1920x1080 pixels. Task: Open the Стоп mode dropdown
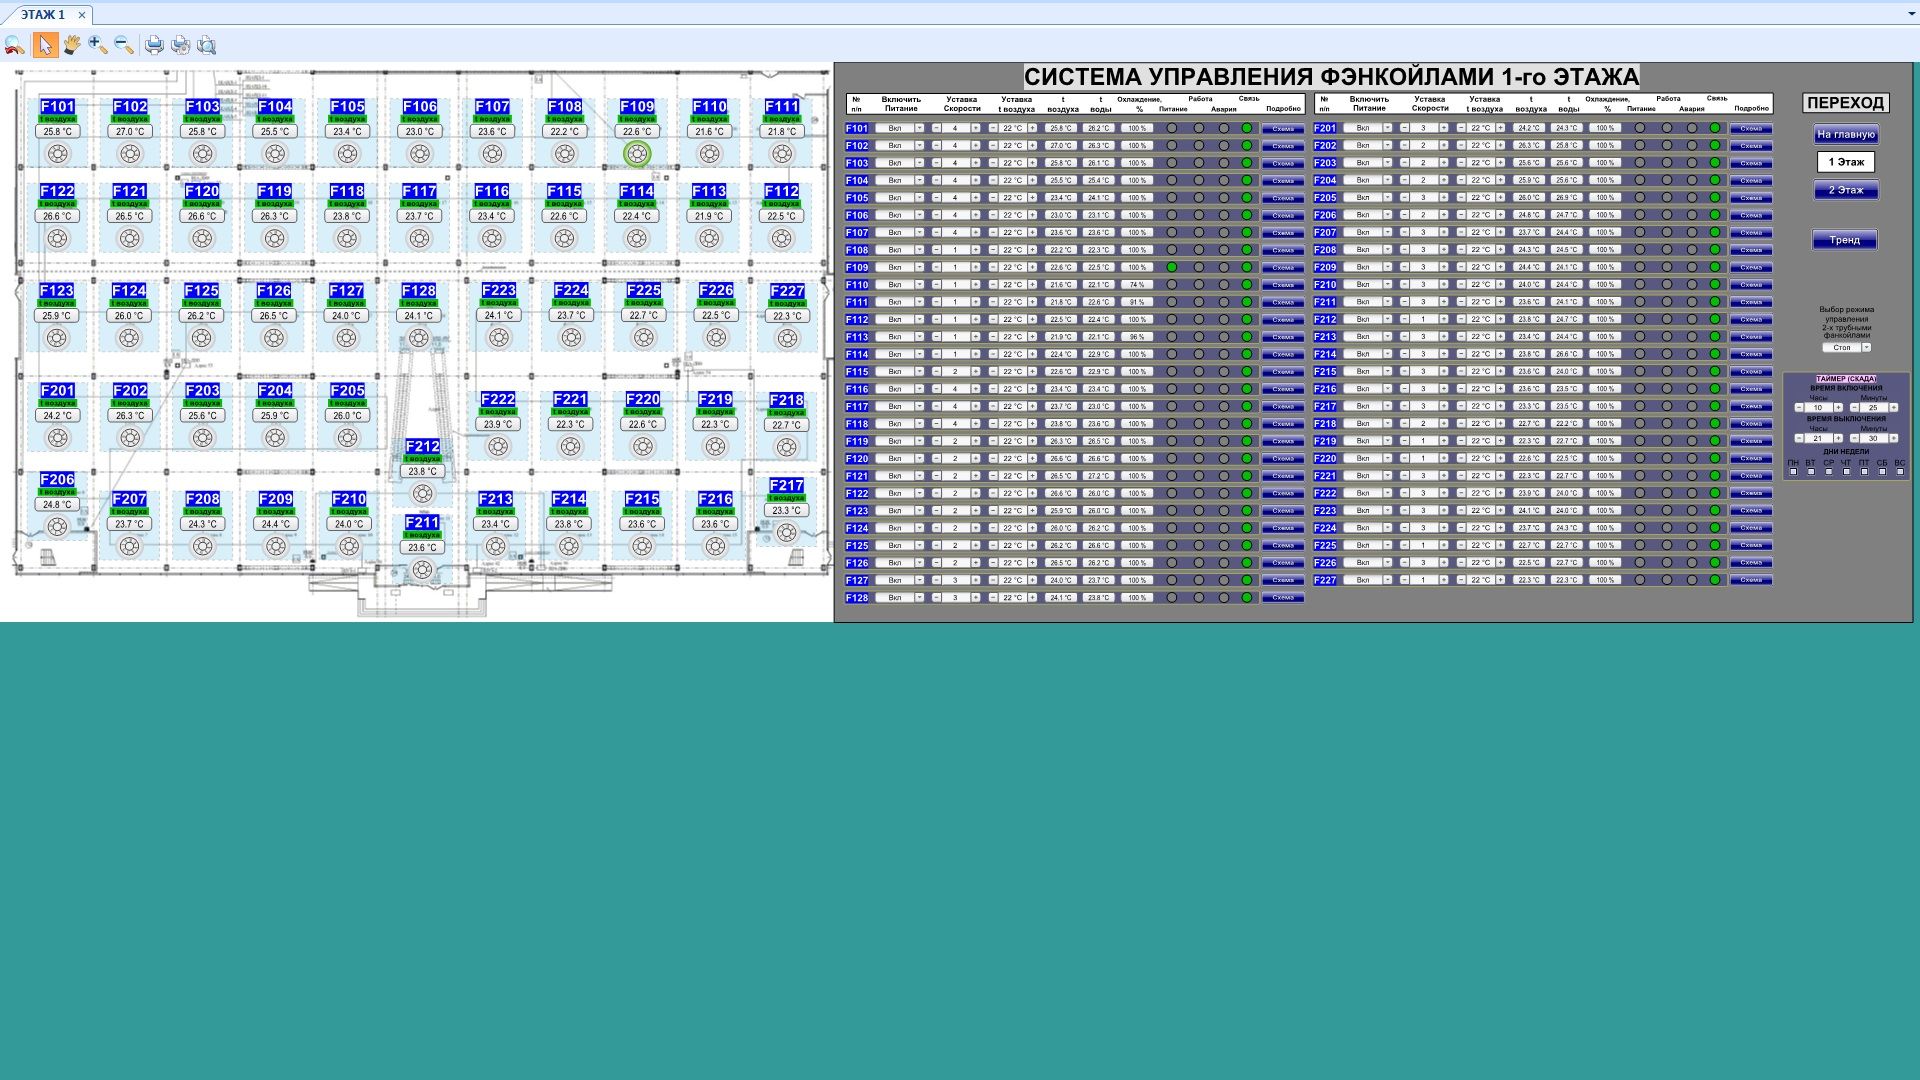(x=1866, y=348)
